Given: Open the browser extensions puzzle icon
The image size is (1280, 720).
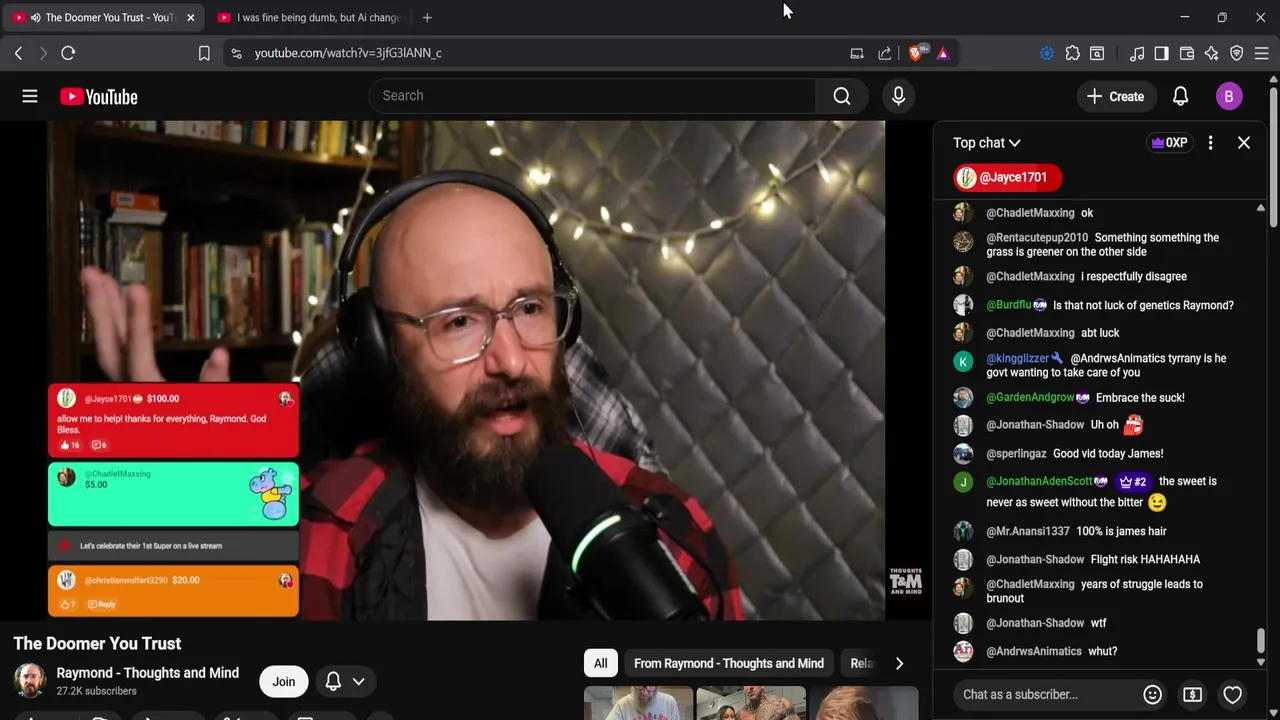Looking at the screenshot, I should click(1072, 53).
